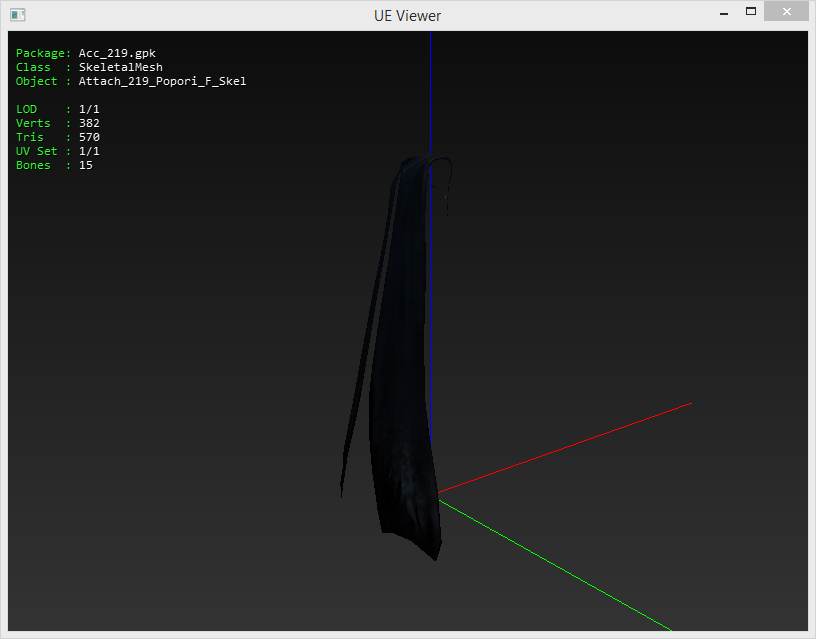Click the green "Package:" label
816x639 pixels.
(x=43, y=53)
